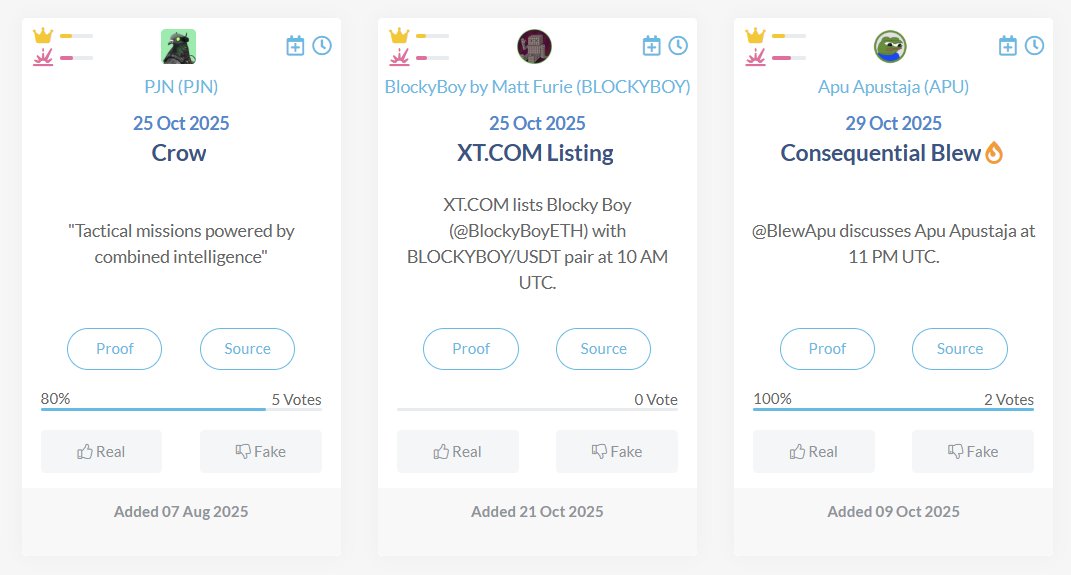Open Source for XT.COM Listing event

click(603, 349)
